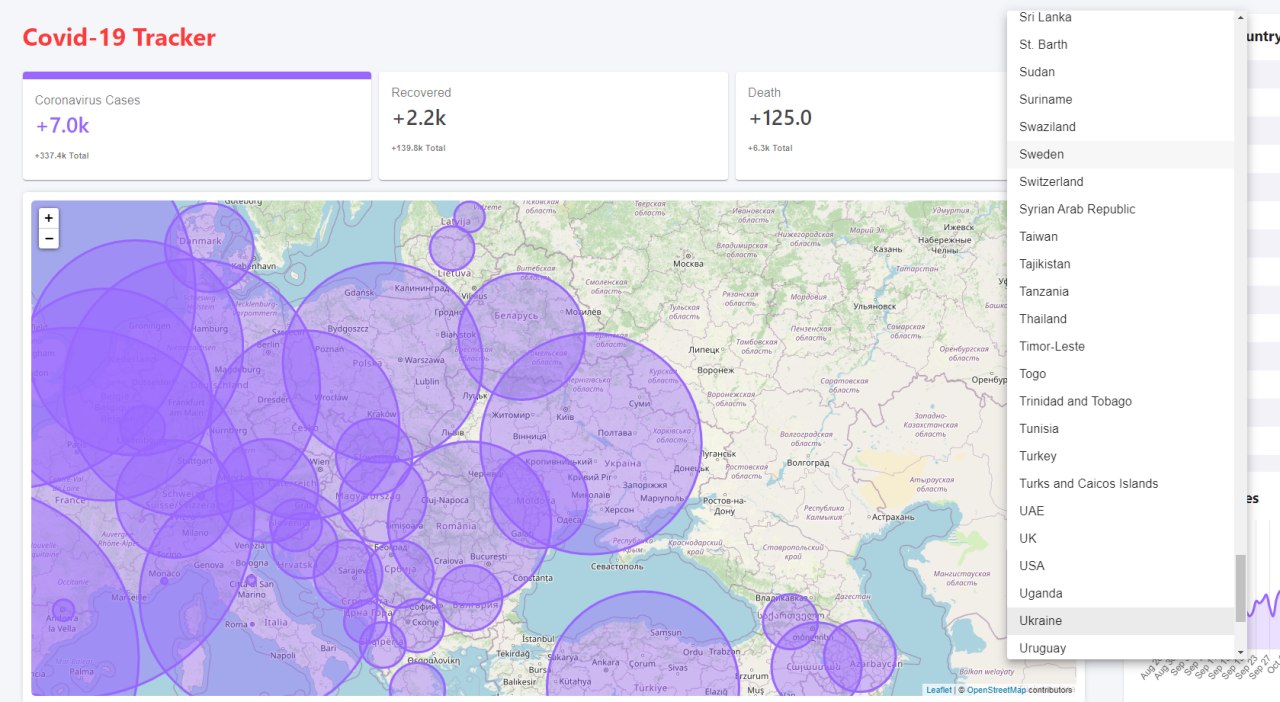Select Sudan from the list
This screenshot has height=702, width=1280.
1120,72
